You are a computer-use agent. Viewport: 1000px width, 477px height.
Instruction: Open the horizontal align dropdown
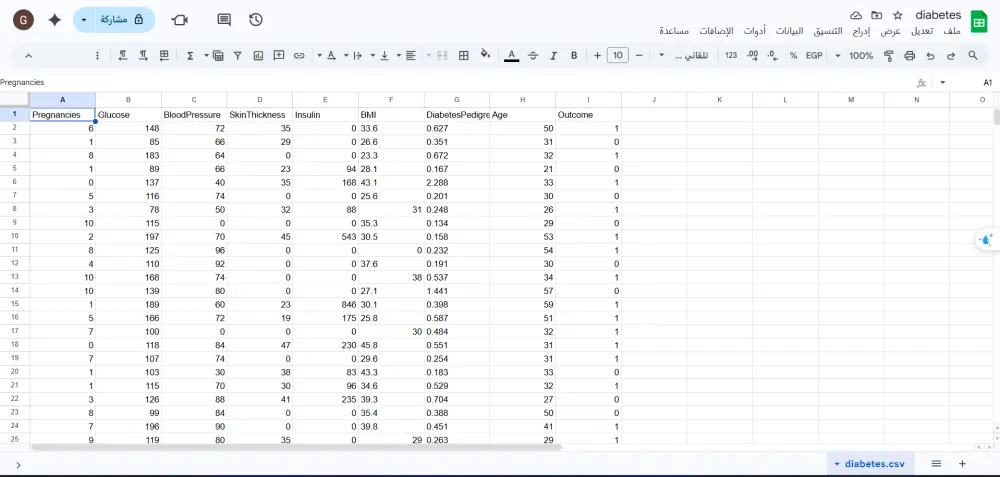tap(406, 55)
